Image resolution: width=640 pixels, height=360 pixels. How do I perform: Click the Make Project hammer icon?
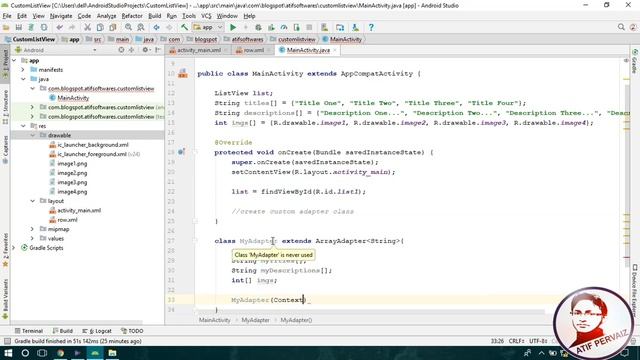(184, 27)
